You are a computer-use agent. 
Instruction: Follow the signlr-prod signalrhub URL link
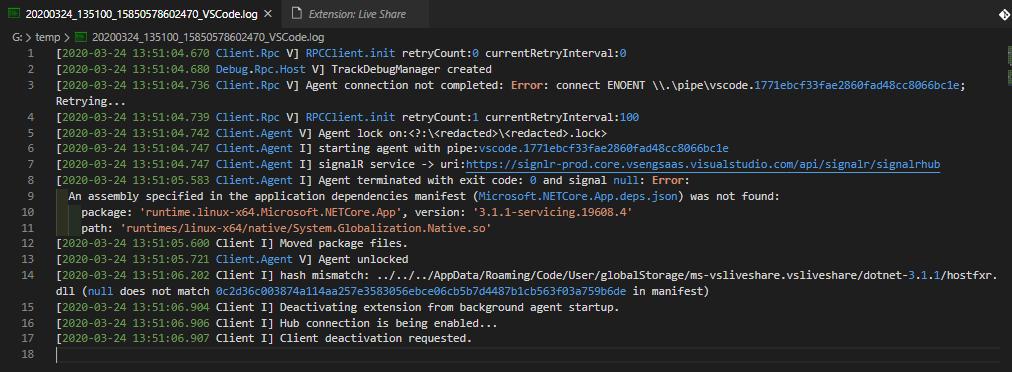click(x=703, y=165)
